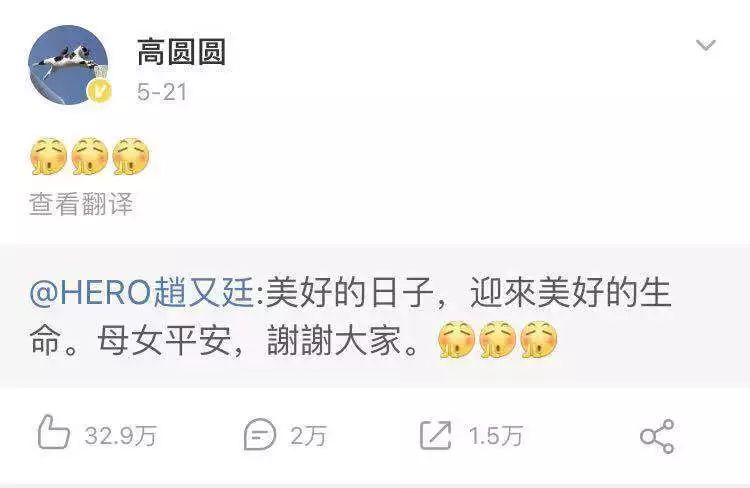Tap the 32.9万 likes count

click(x=121, y=436)
